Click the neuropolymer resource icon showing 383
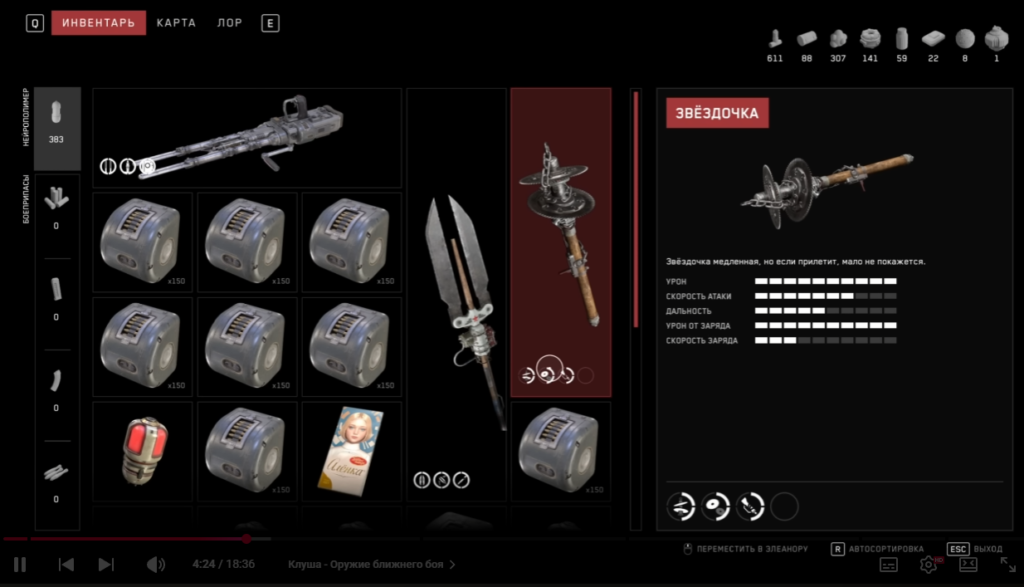 tap(57, 129)
